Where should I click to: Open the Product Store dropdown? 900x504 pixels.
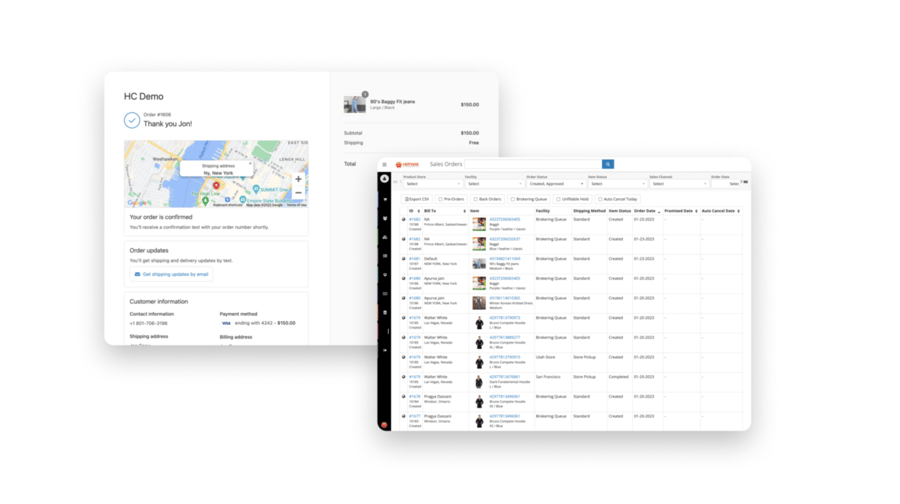tap(431, 184)
